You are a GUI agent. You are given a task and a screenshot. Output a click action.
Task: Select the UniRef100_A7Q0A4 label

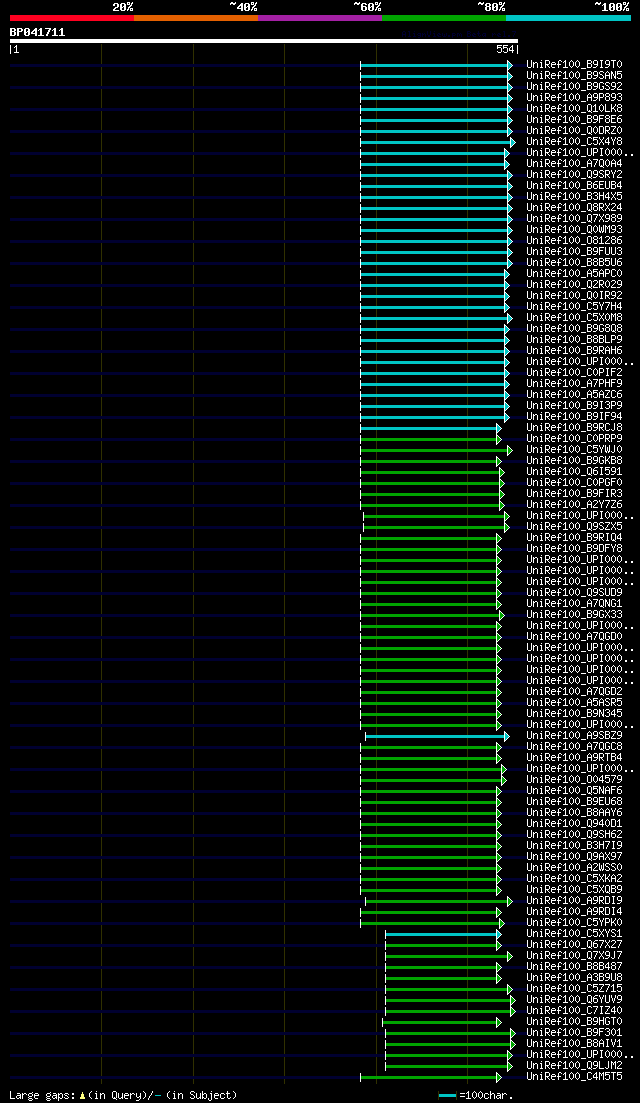[574, 163]
